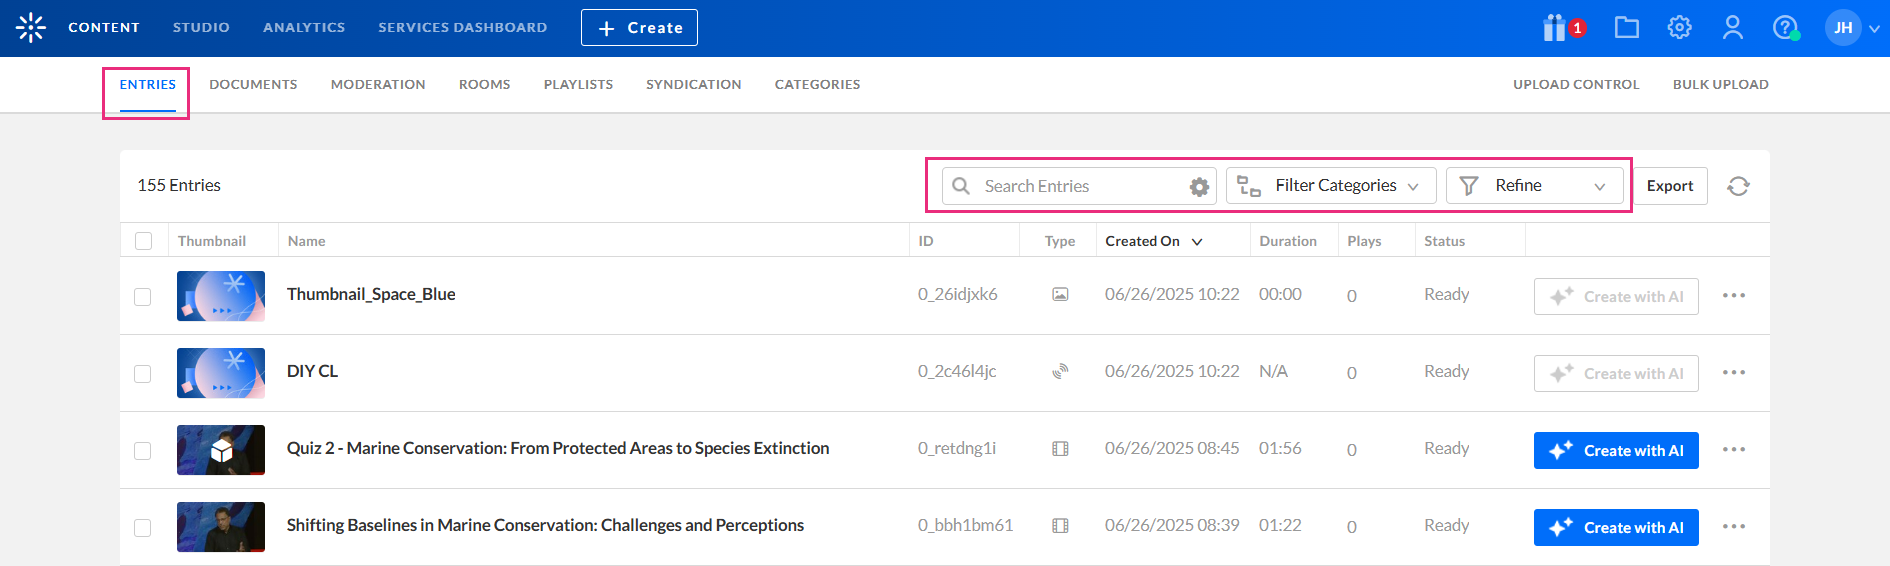Open the folder icon in header

1626,28
